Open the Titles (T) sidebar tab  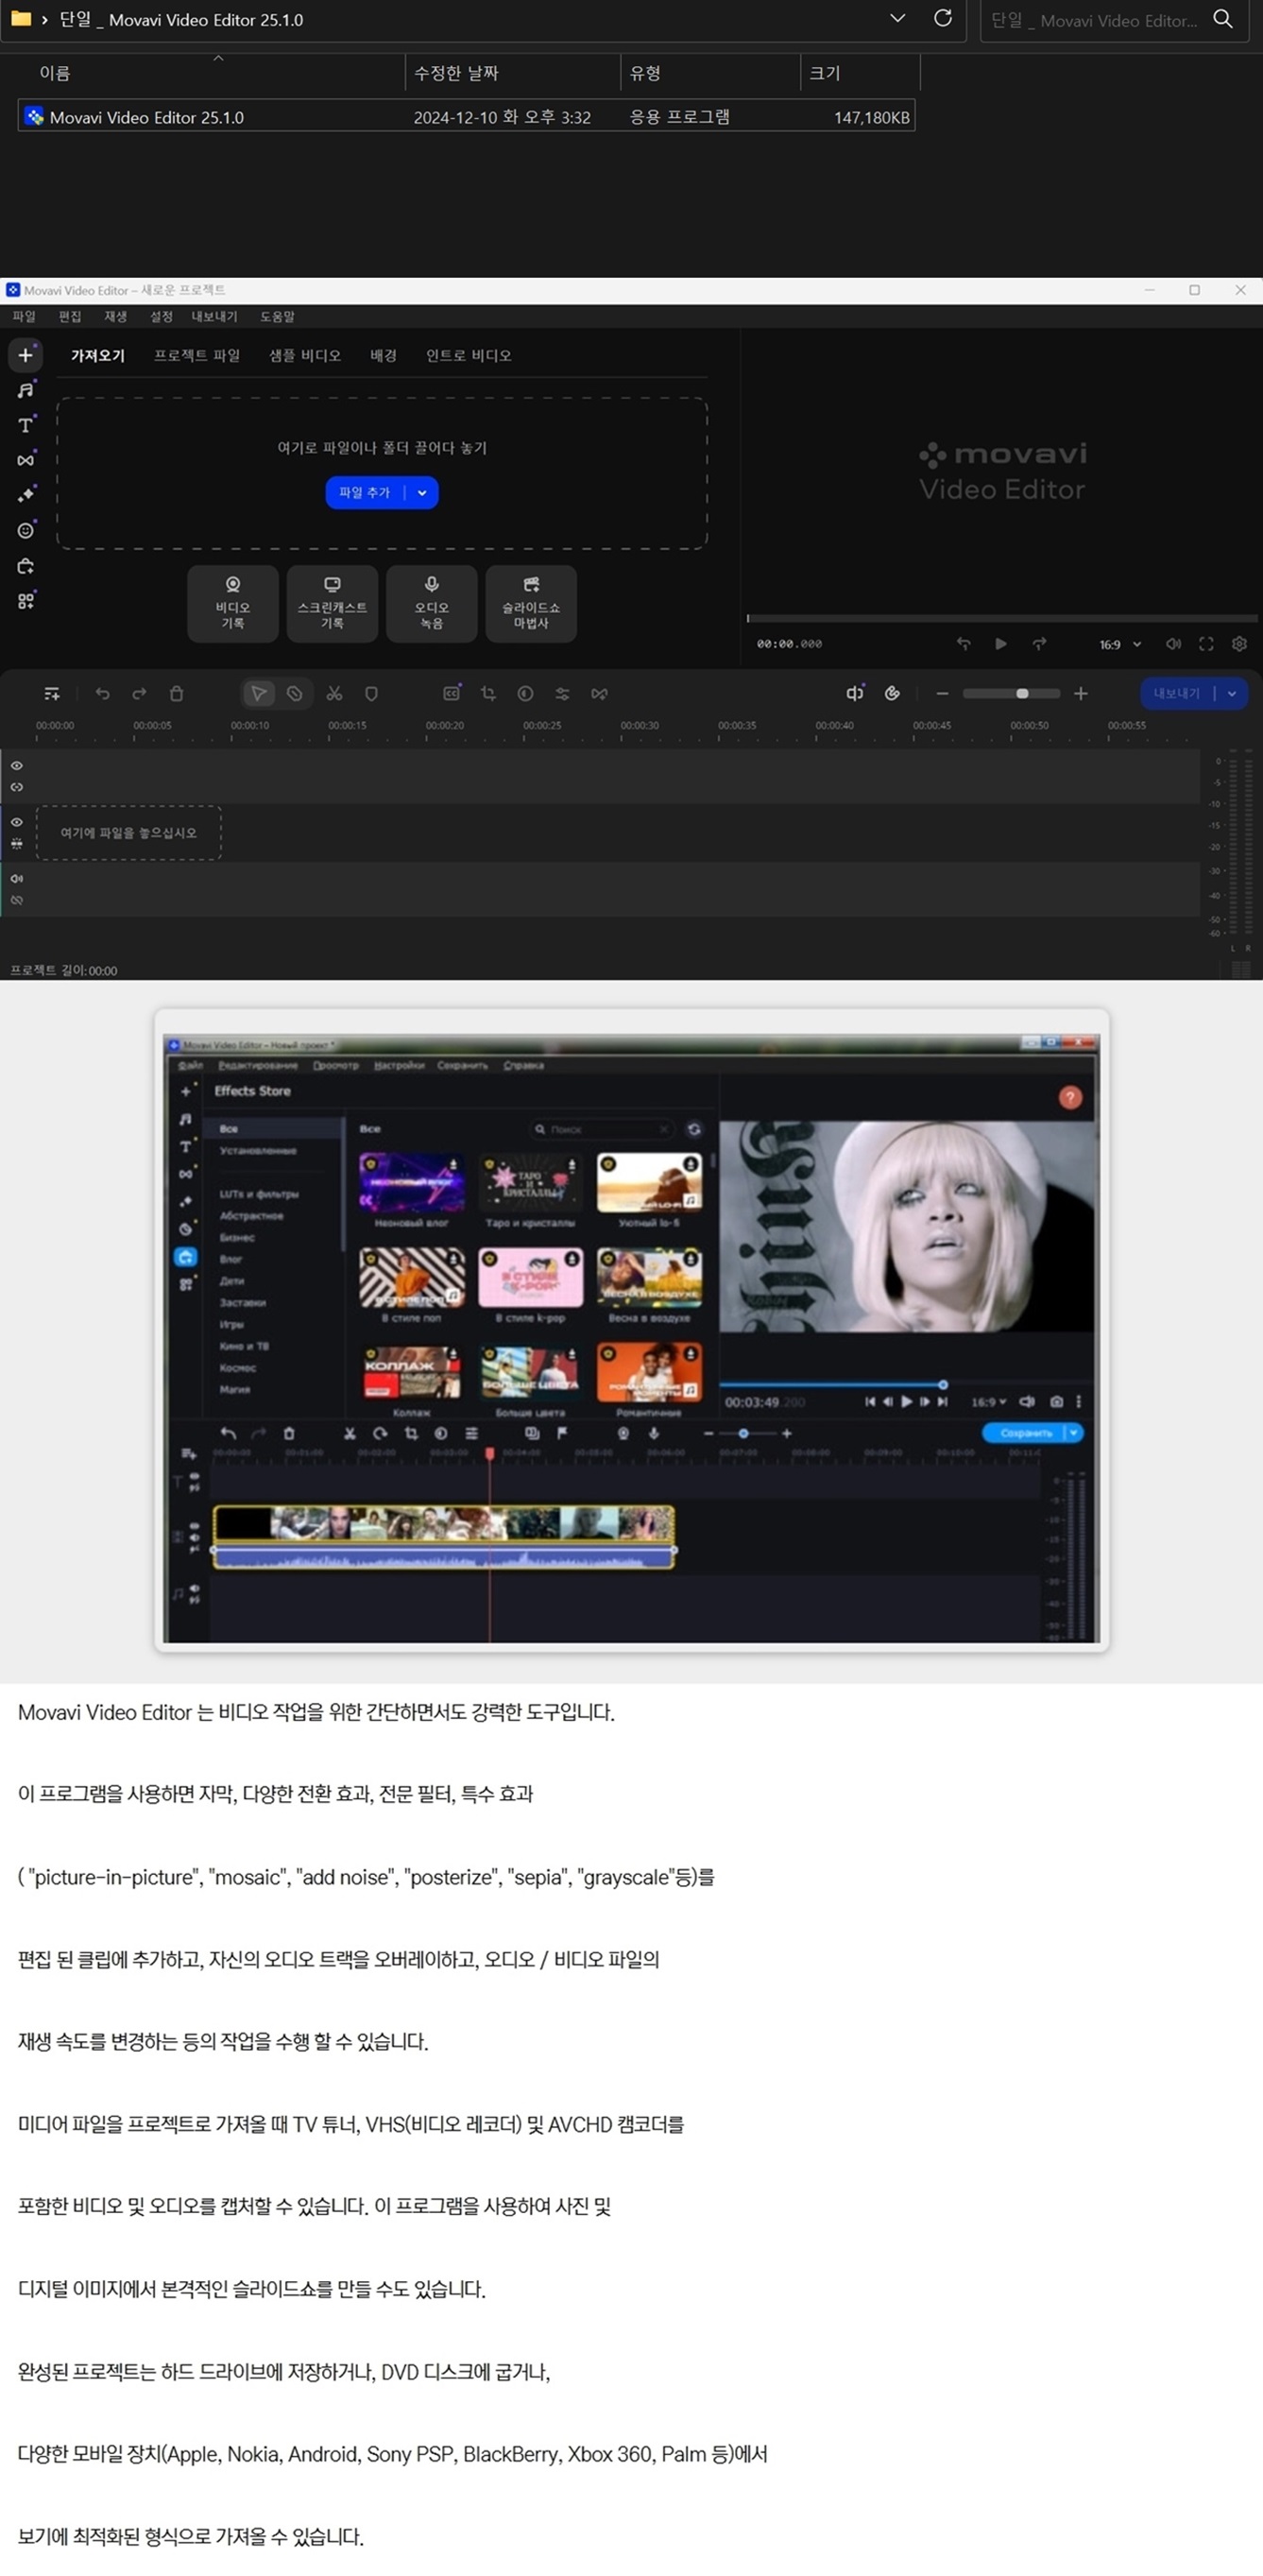(x=25, y=425)
